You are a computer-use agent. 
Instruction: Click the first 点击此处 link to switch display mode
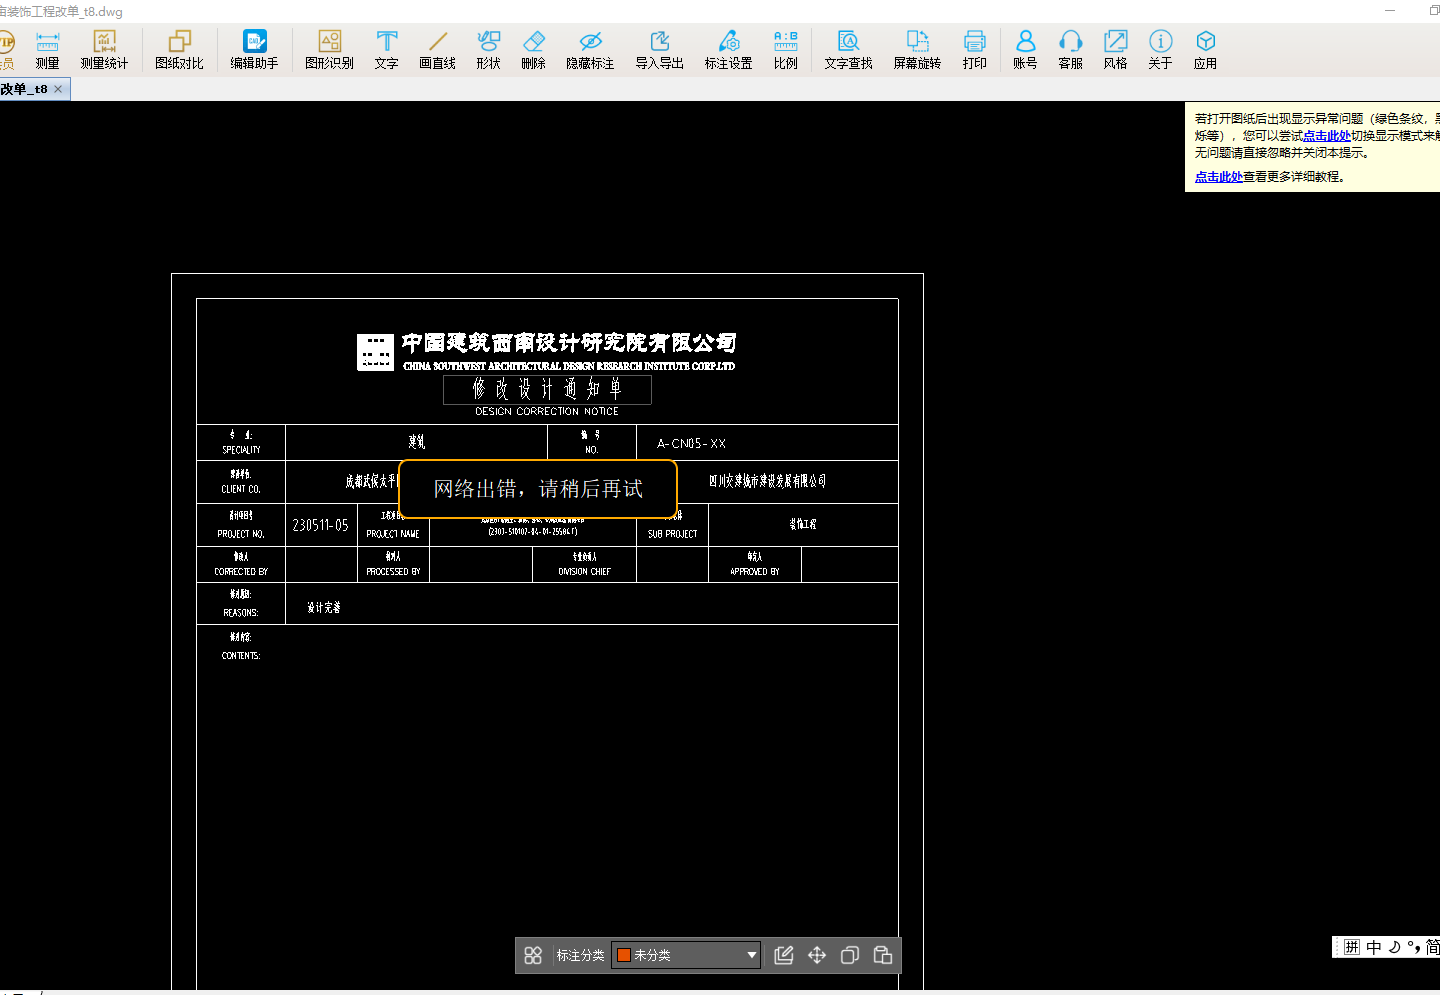[1326, 136]
